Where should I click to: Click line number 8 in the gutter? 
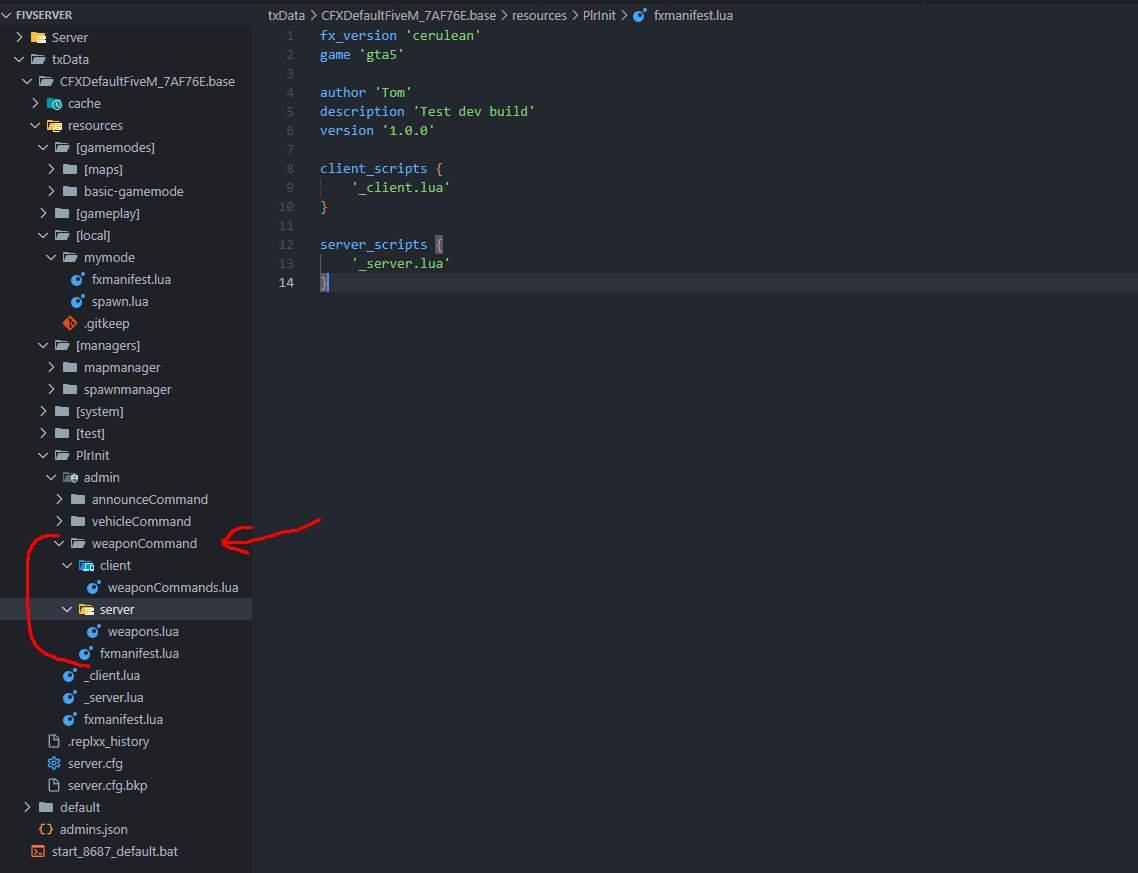click(x=290, y=168)
